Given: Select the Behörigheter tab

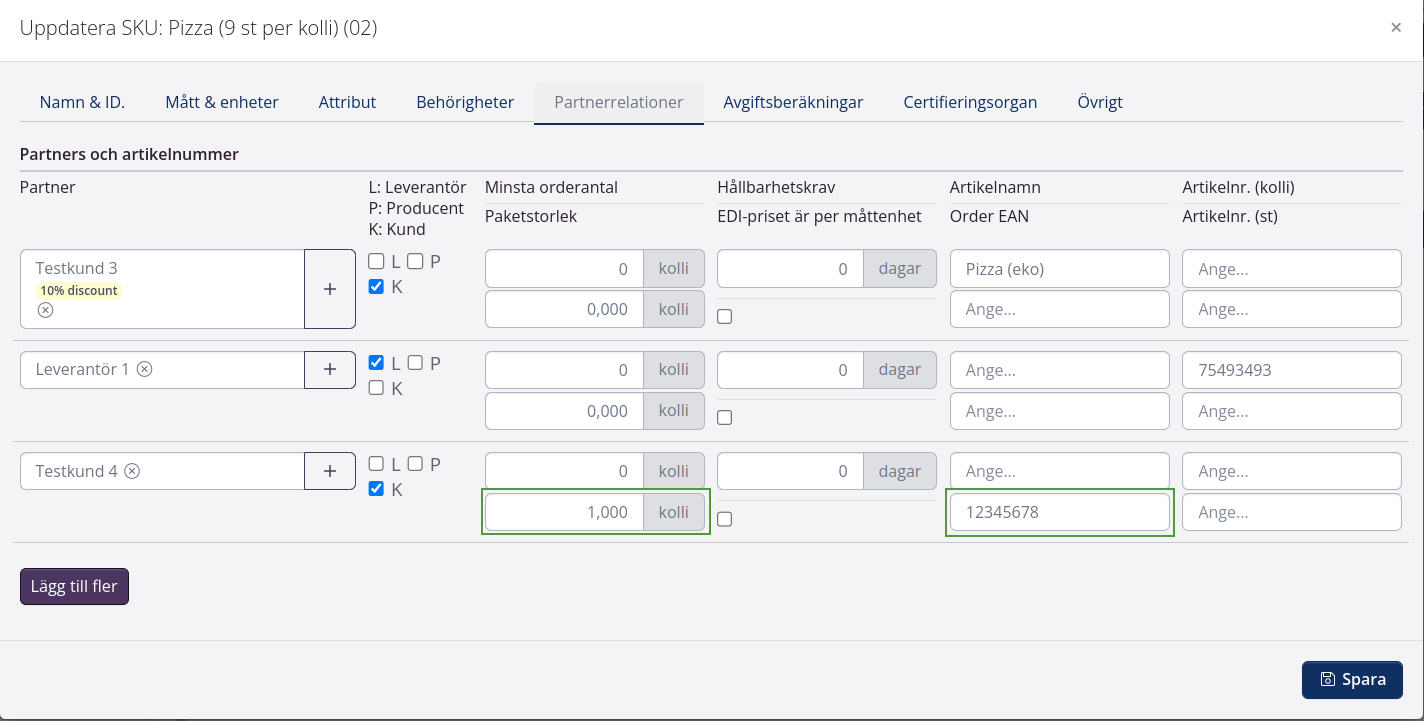Looking at the screenshot, I should (464, 102).
